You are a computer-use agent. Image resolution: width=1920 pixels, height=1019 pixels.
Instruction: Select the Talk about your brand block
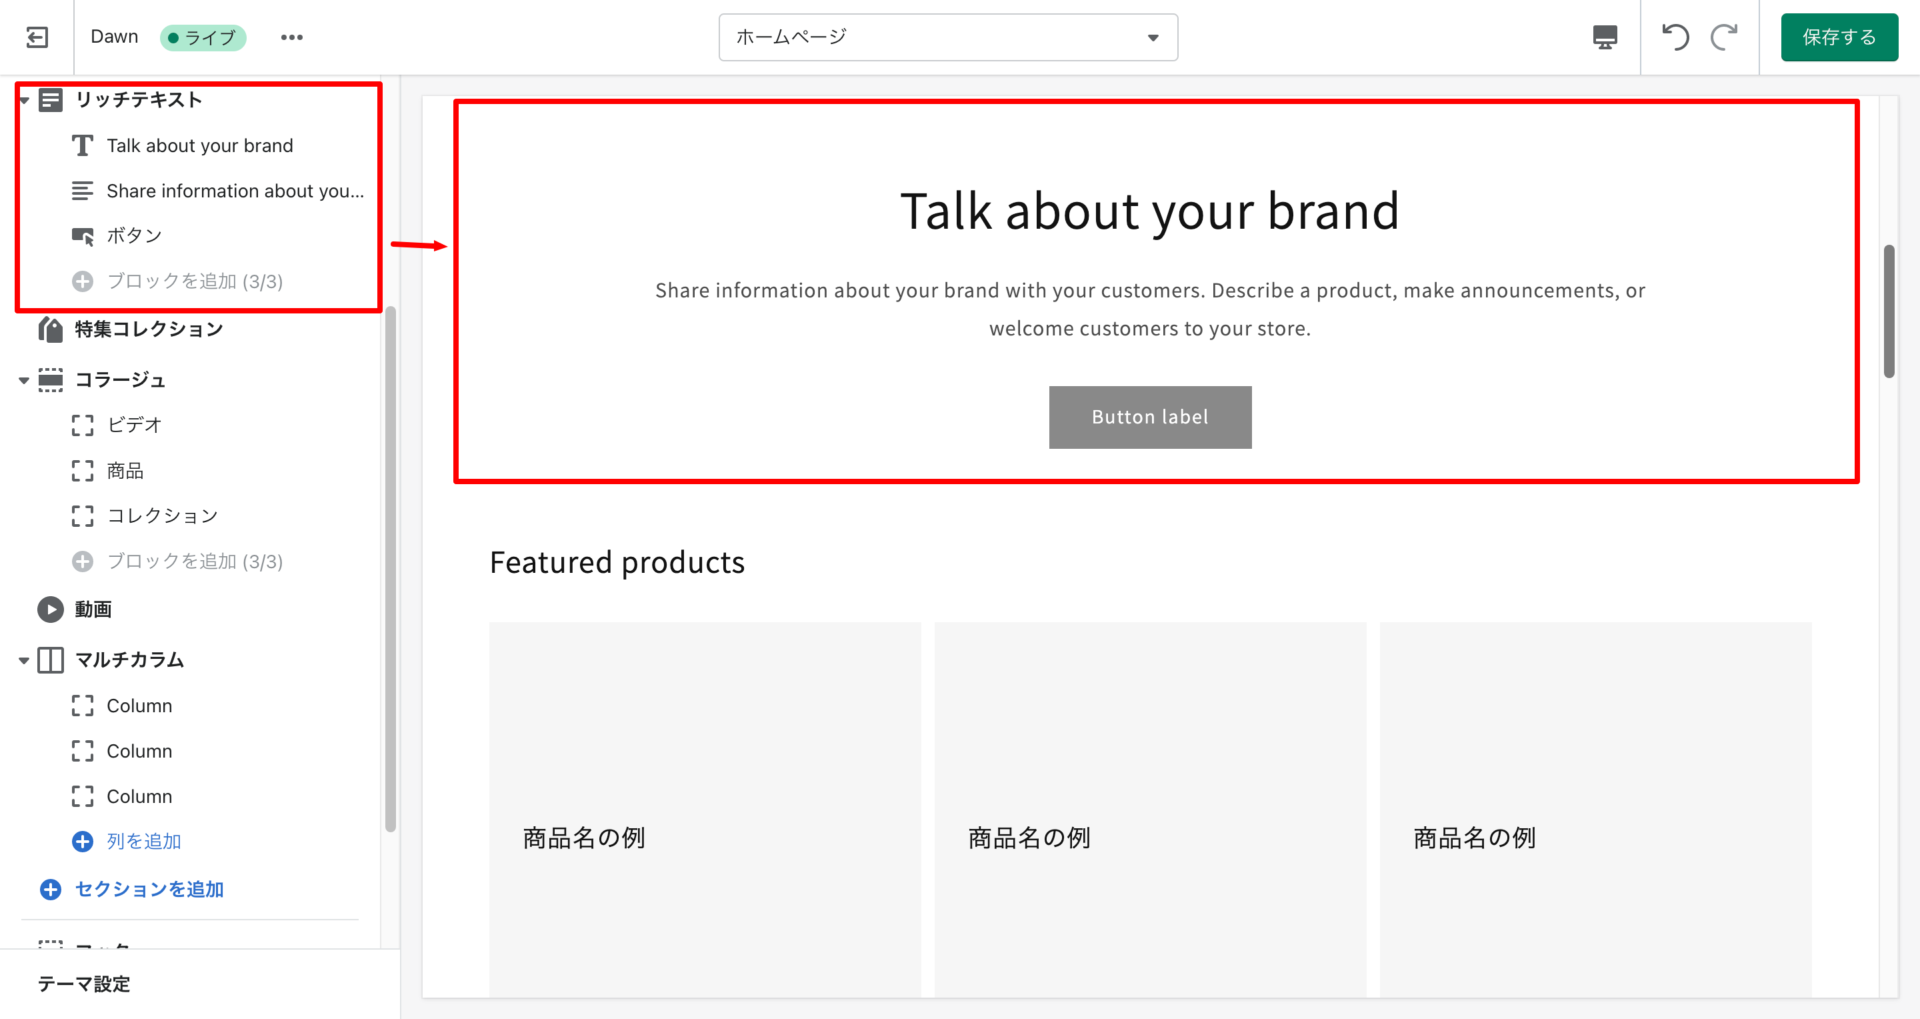(200, 146)
